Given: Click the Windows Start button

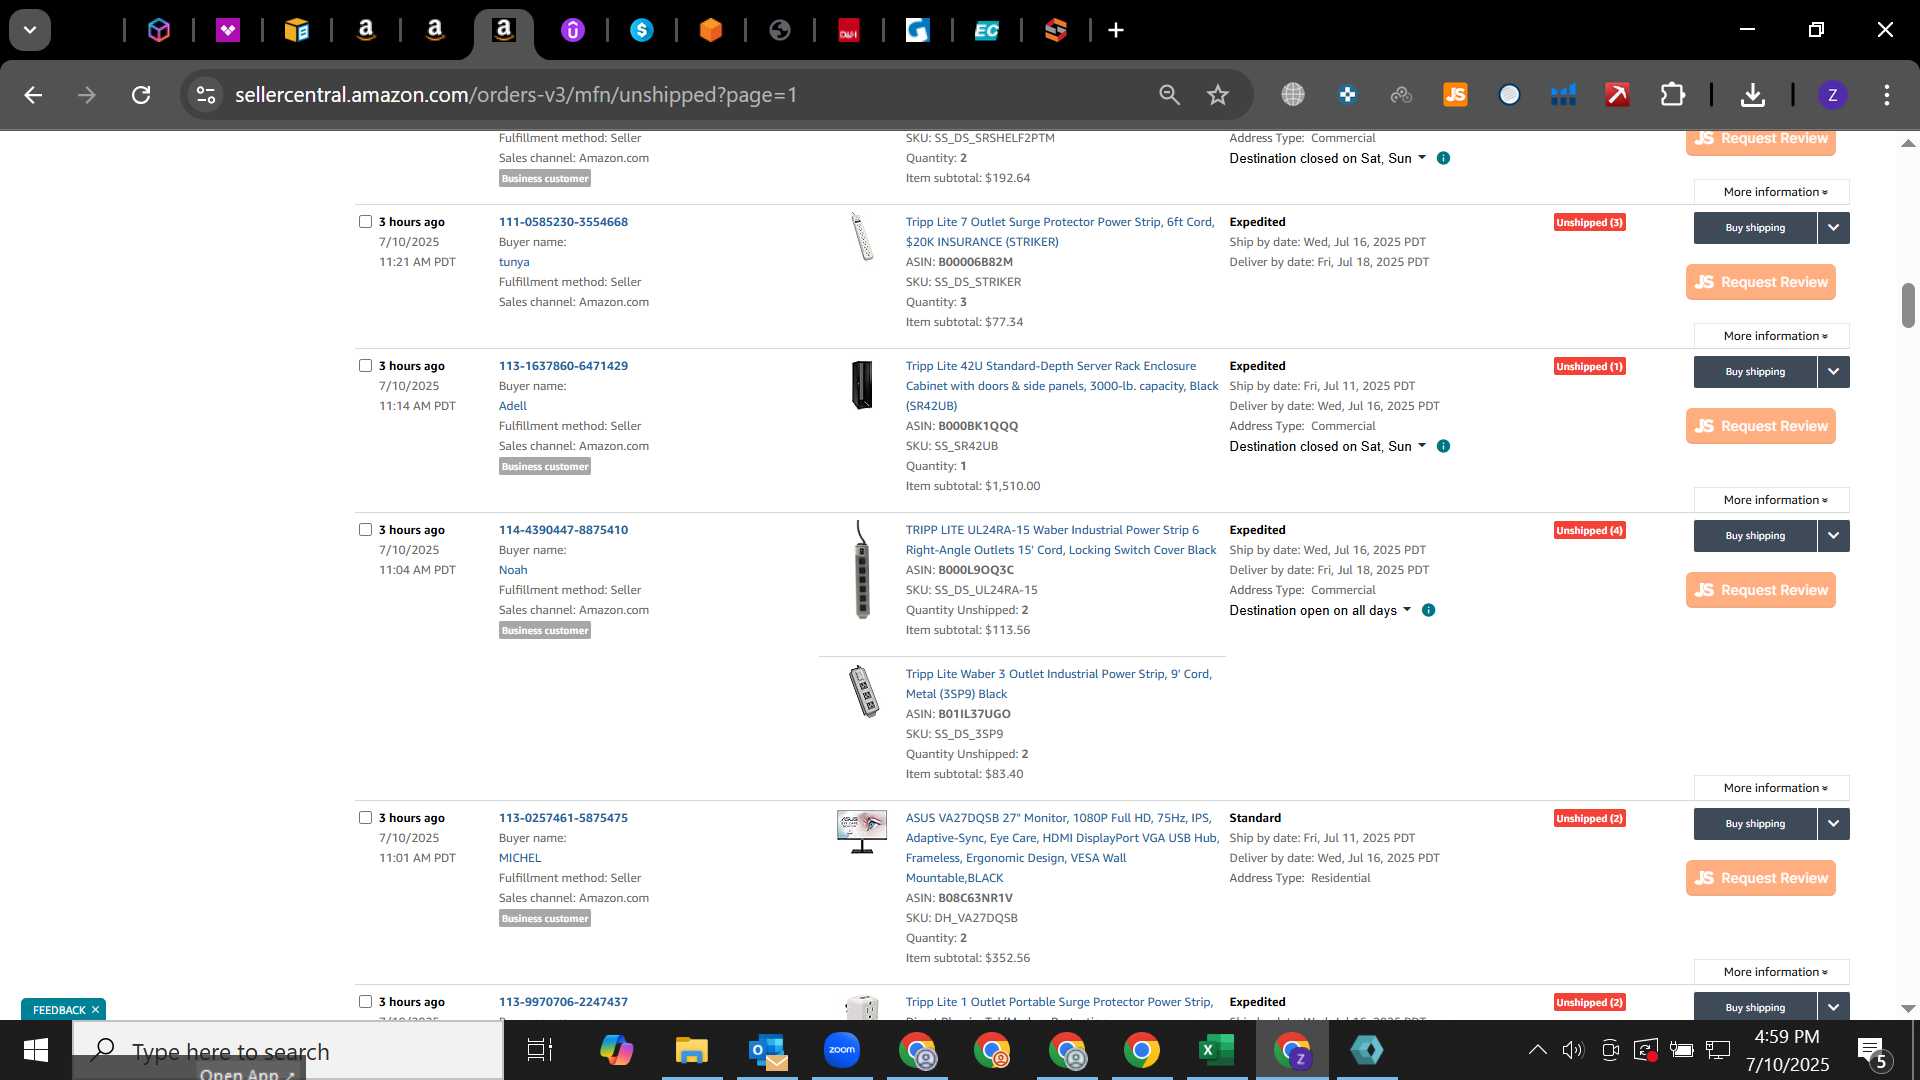Looking at the screenshot, I should click(x=36, y=1050).
